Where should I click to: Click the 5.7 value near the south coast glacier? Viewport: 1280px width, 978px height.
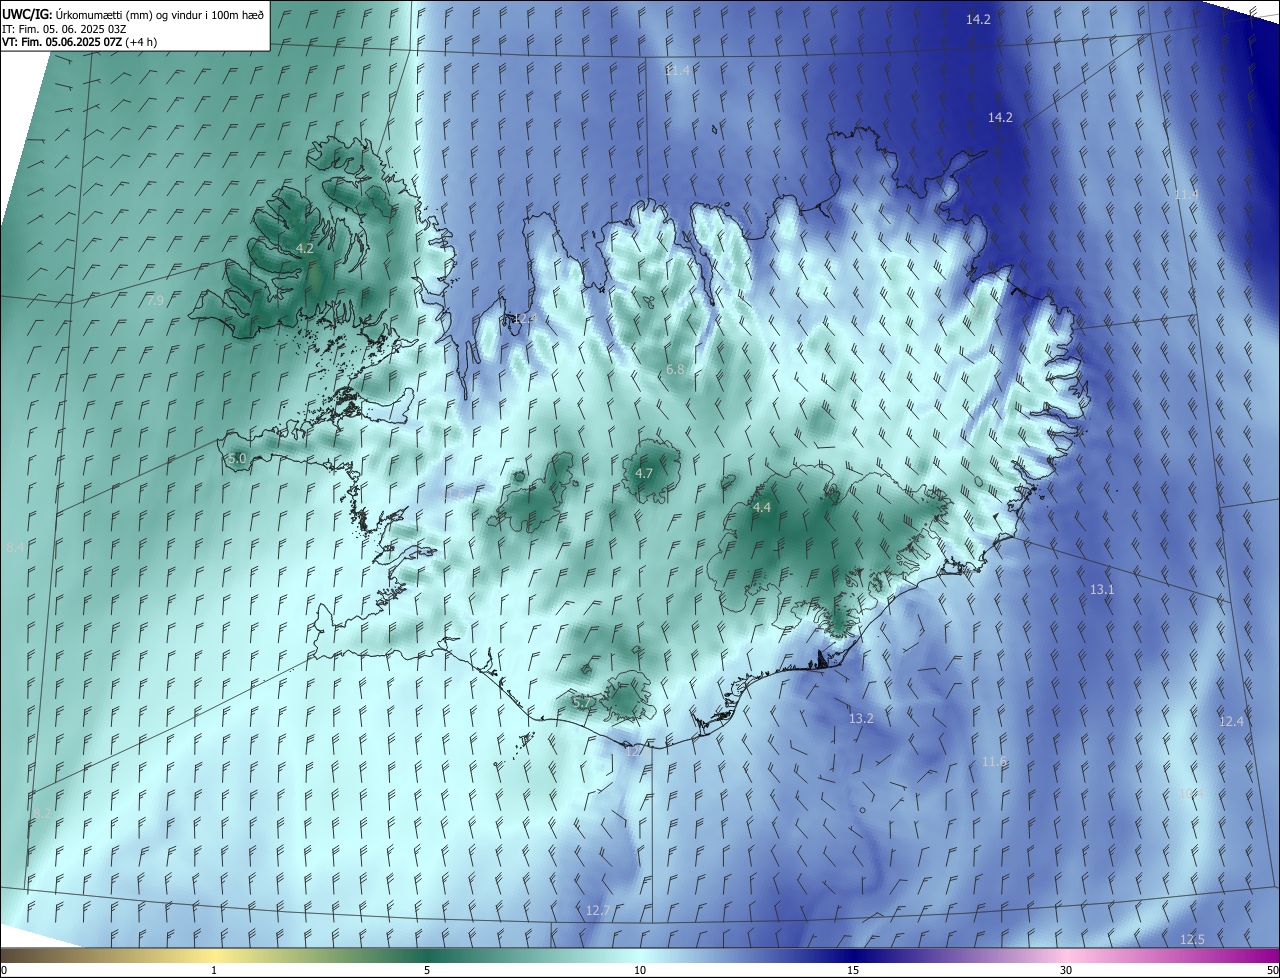click(x=582, y=702)
